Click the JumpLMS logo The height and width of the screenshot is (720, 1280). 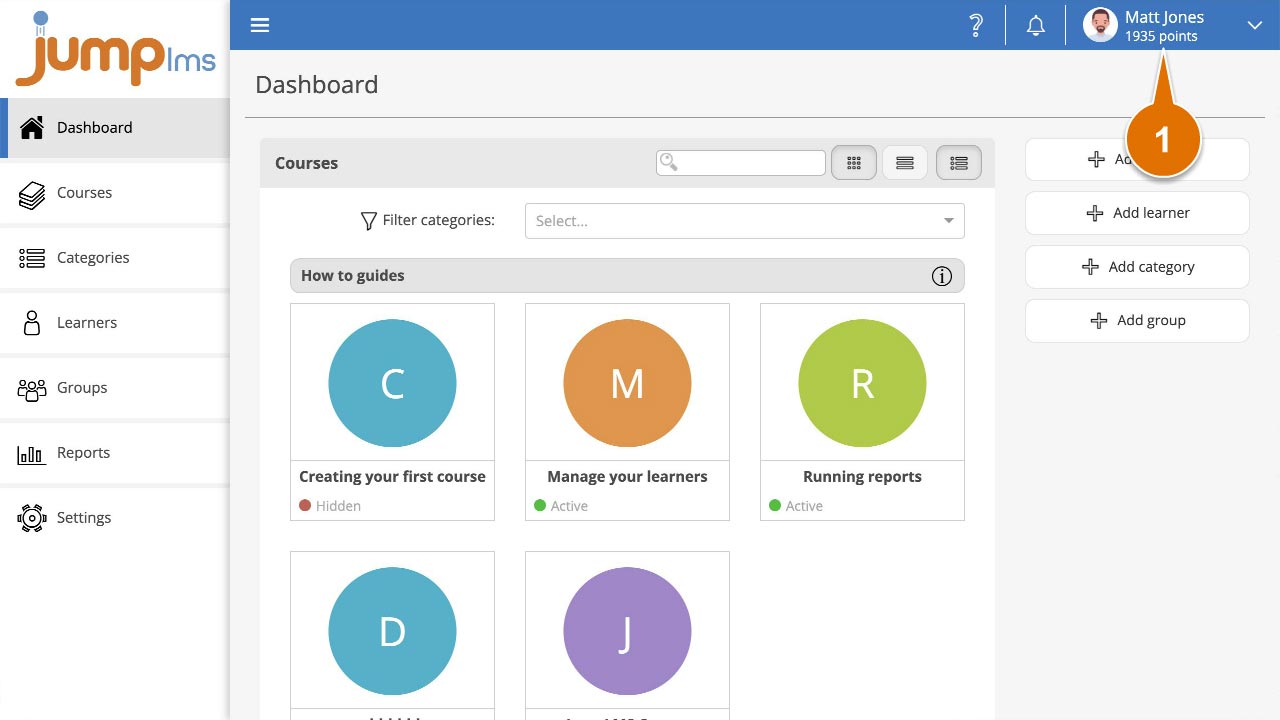click(116, 48)
